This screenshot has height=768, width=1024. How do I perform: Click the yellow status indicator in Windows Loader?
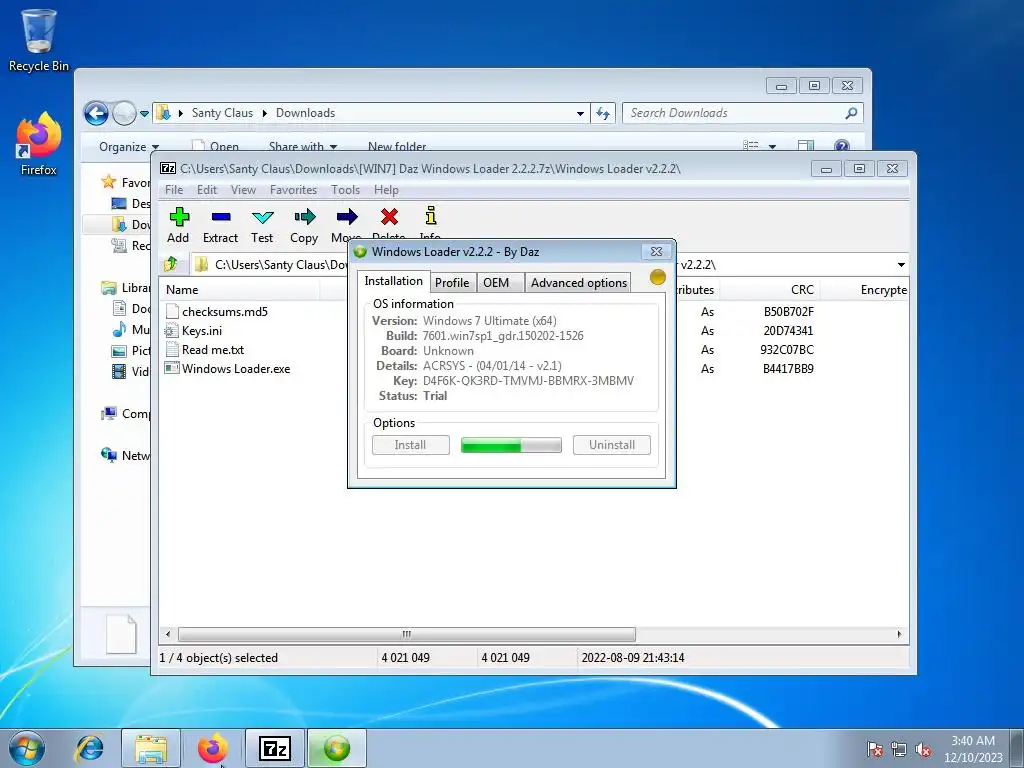pyautogui.click(x=658, y=278)
